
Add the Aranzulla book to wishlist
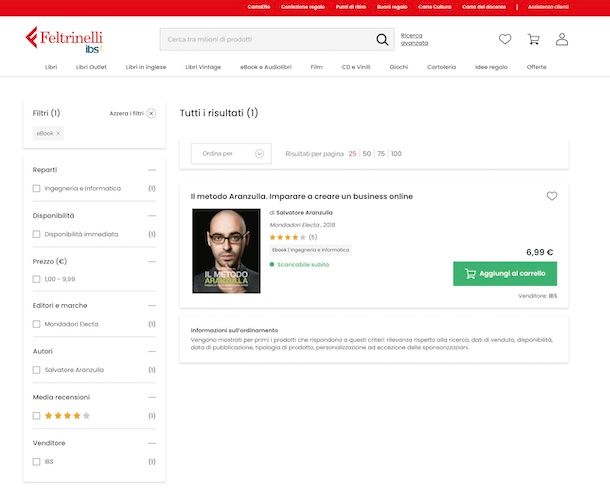552,196
